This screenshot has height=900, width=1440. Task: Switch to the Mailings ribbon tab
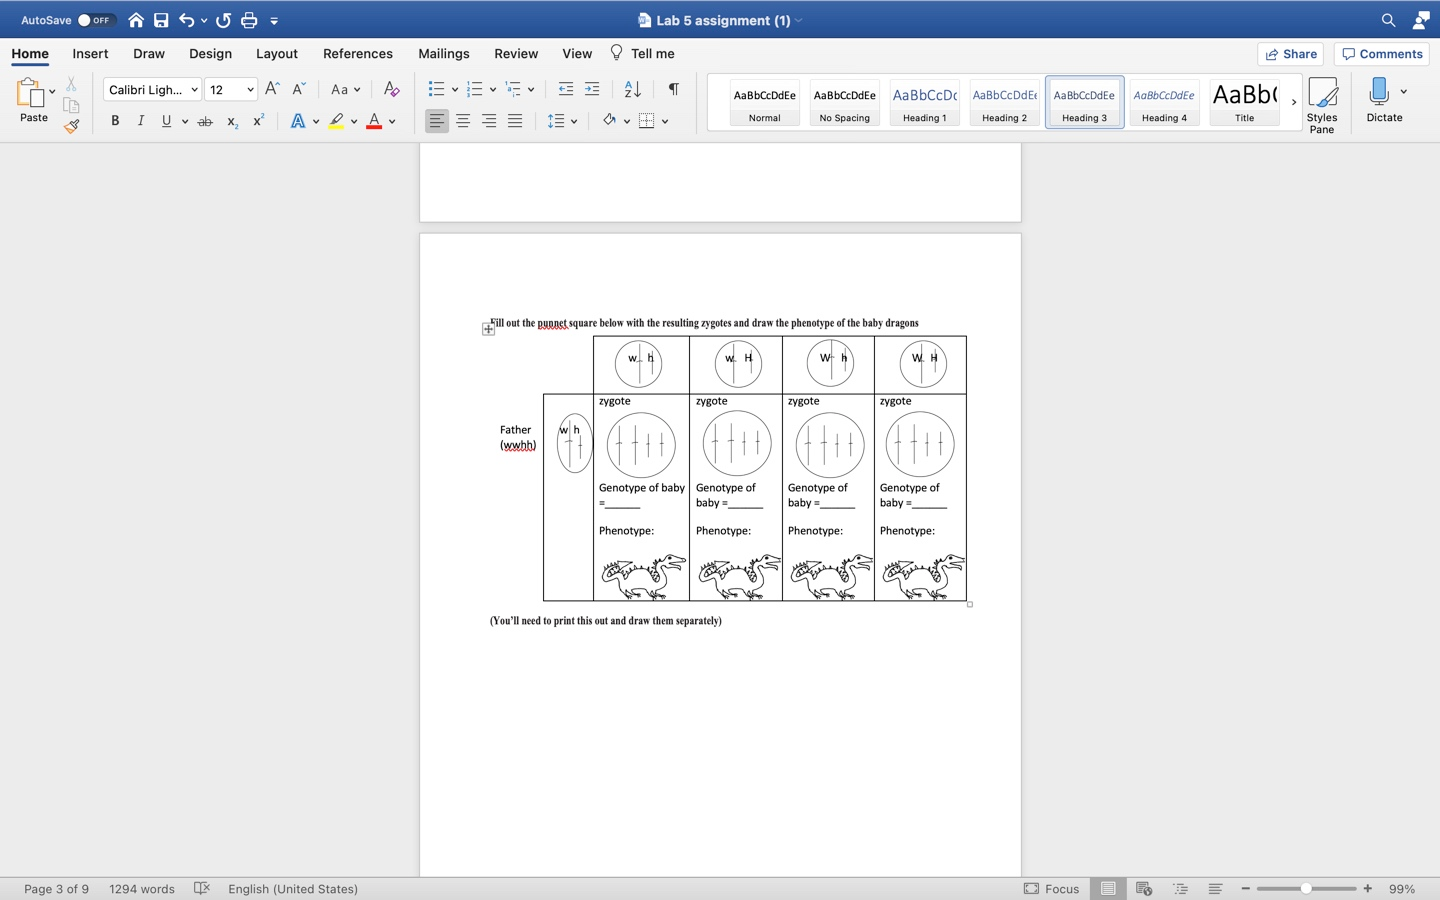pos(443,53)
